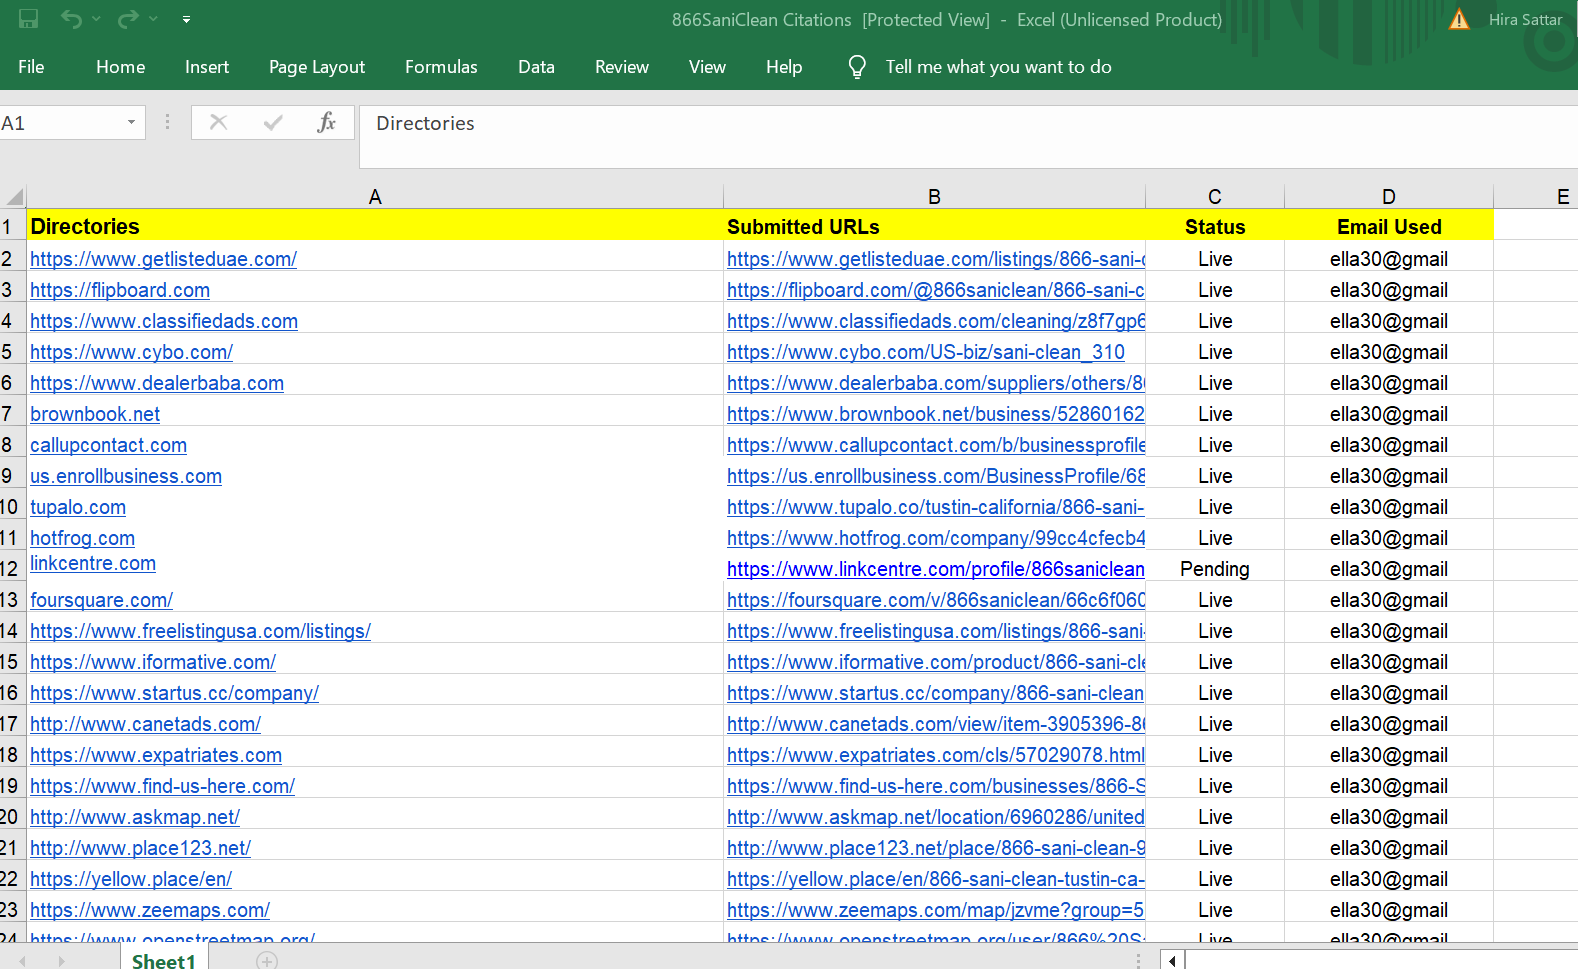Click the yellow warning triangle icon

pos(1459,20)
